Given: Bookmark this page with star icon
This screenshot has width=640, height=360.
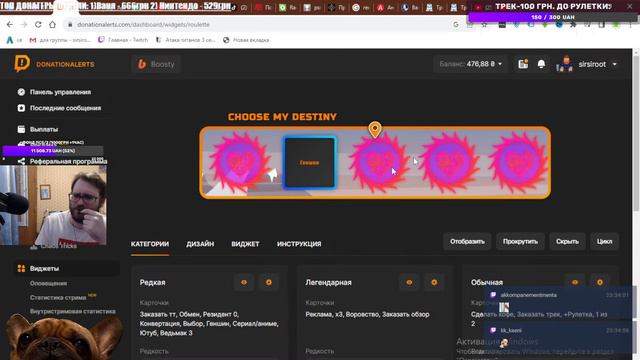Looking at the screenshot, I should coord(484,24).
